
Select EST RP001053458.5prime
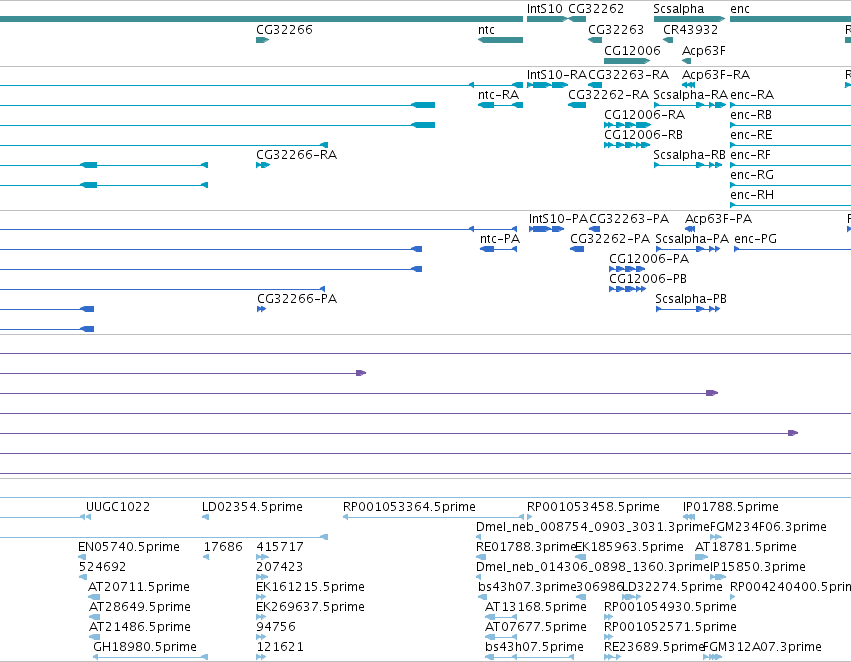[593, 507]
